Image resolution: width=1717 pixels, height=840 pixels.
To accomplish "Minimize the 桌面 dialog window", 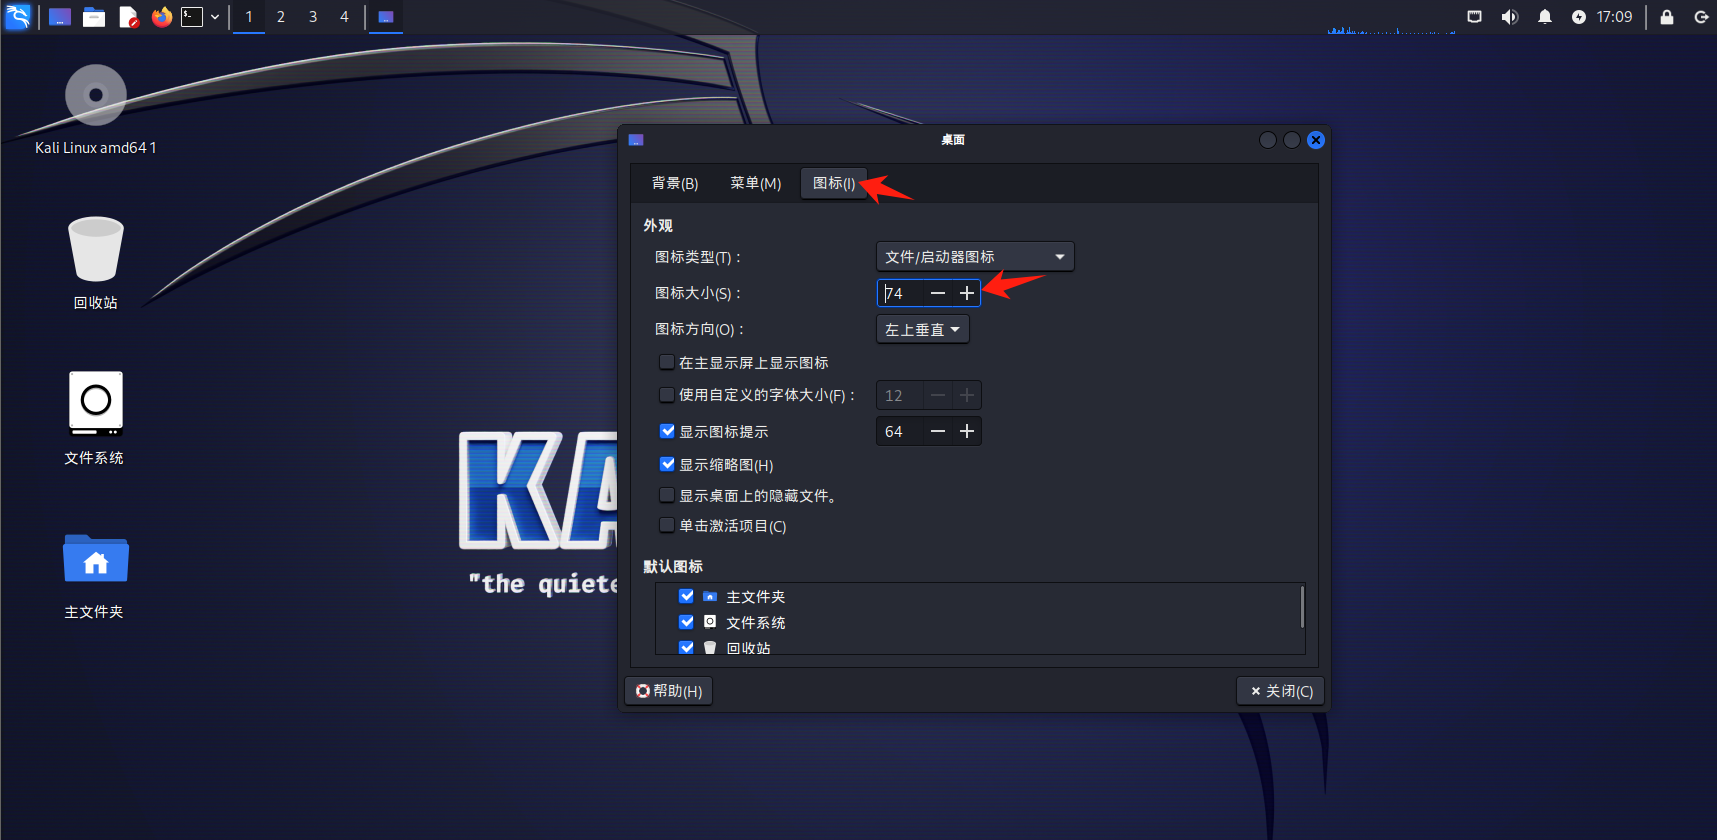I will click(x=1268, y=140).
